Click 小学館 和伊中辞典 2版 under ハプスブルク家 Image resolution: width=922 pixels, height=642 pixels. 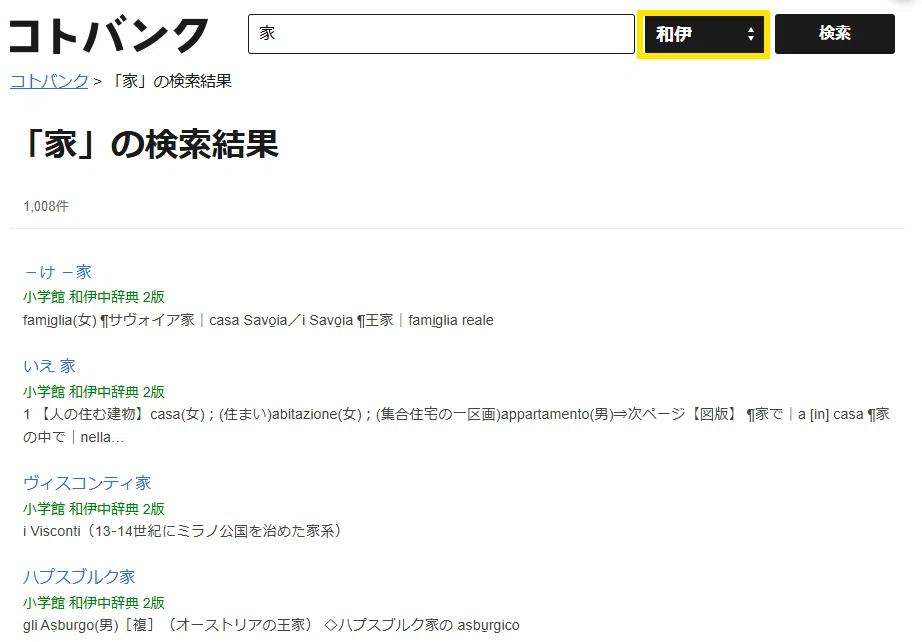tap(94, 603)
